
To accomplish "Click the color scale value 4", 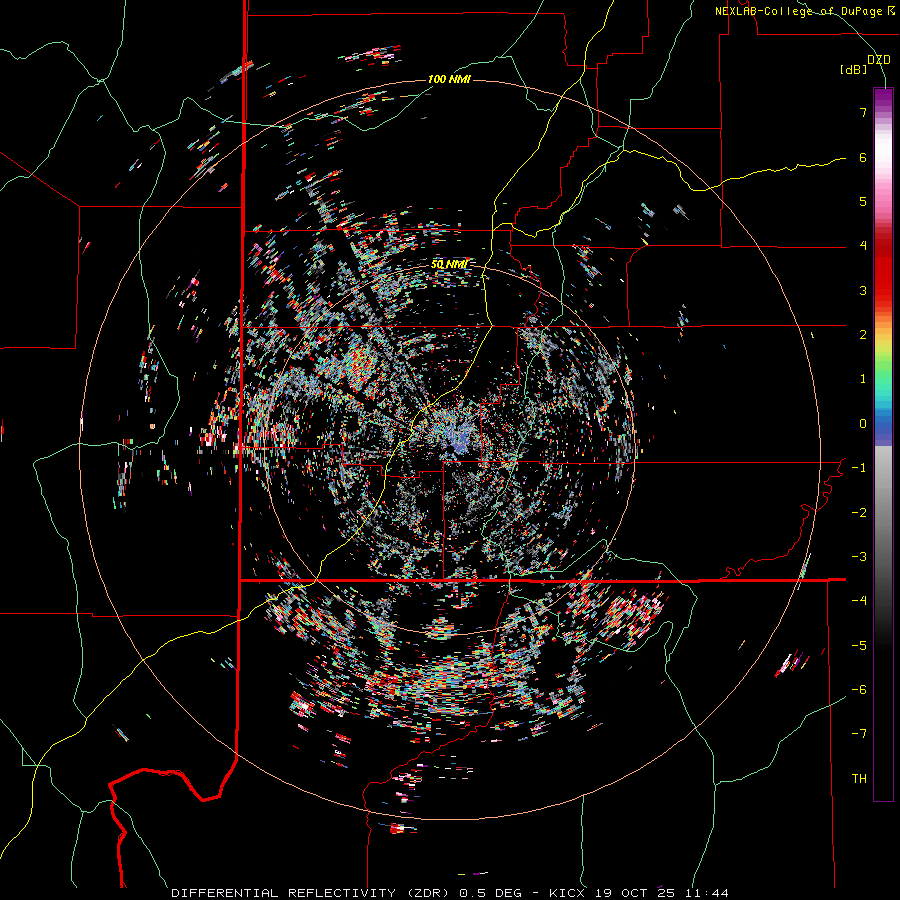I will point(863,246).
